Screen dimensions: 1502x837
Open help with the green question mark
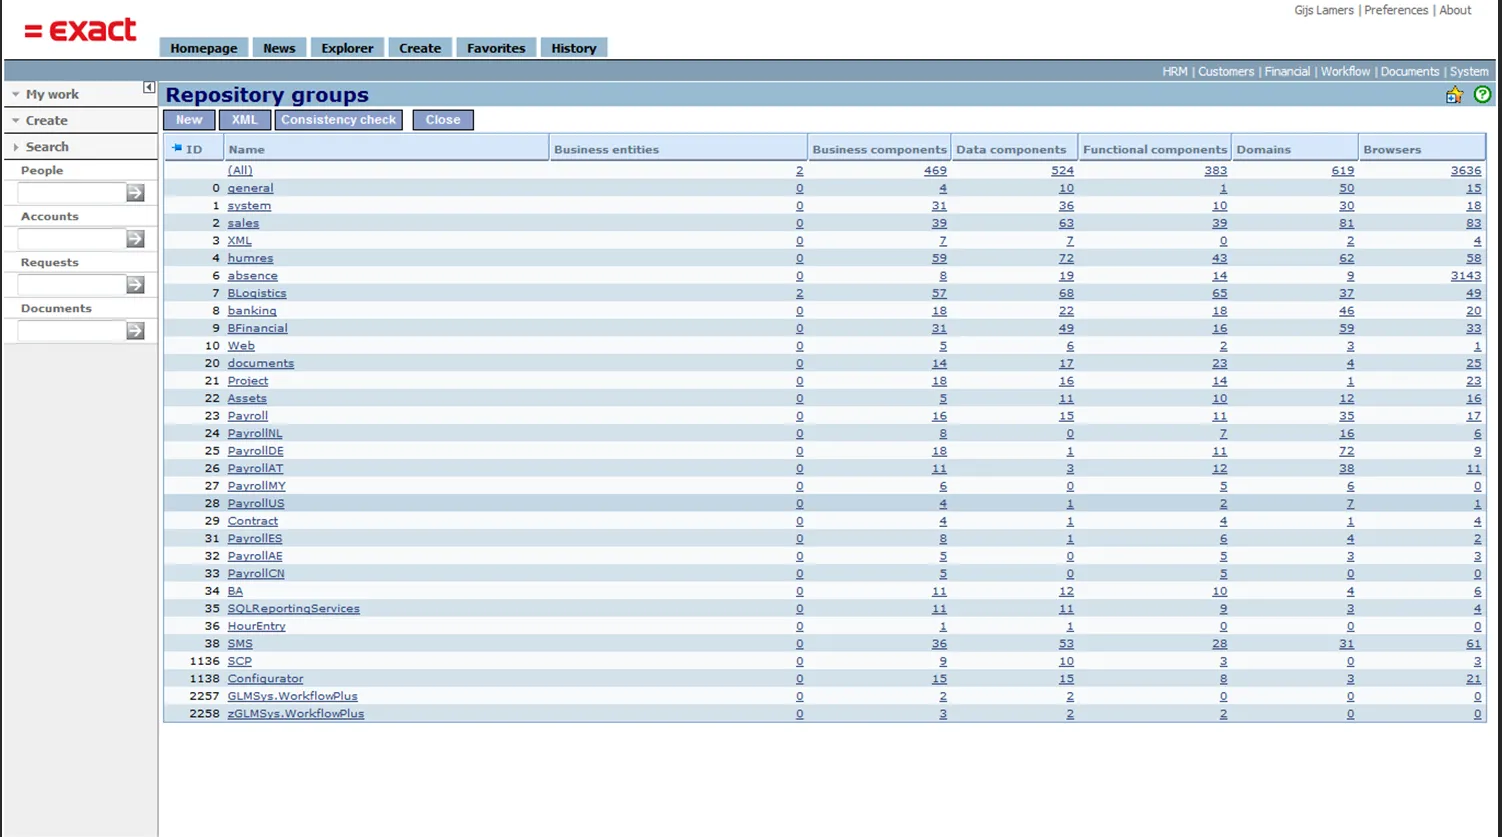tap(1482, 94)
